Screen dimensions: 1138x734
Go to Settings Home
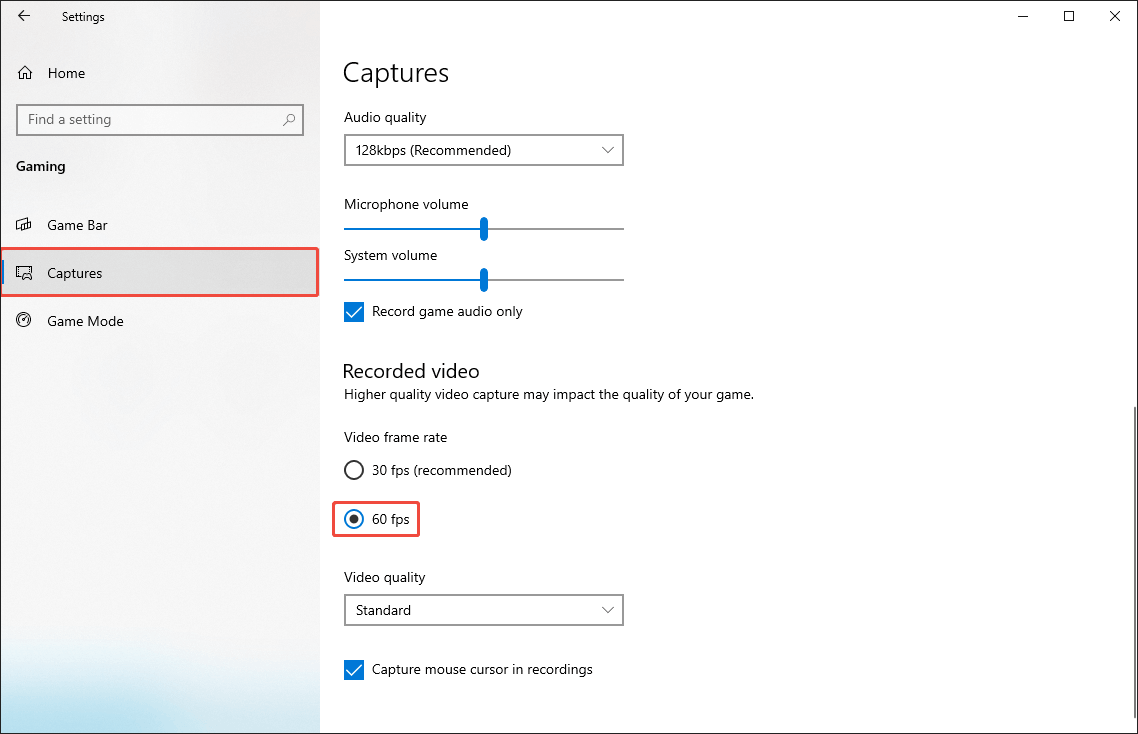[x=66, y=72]
